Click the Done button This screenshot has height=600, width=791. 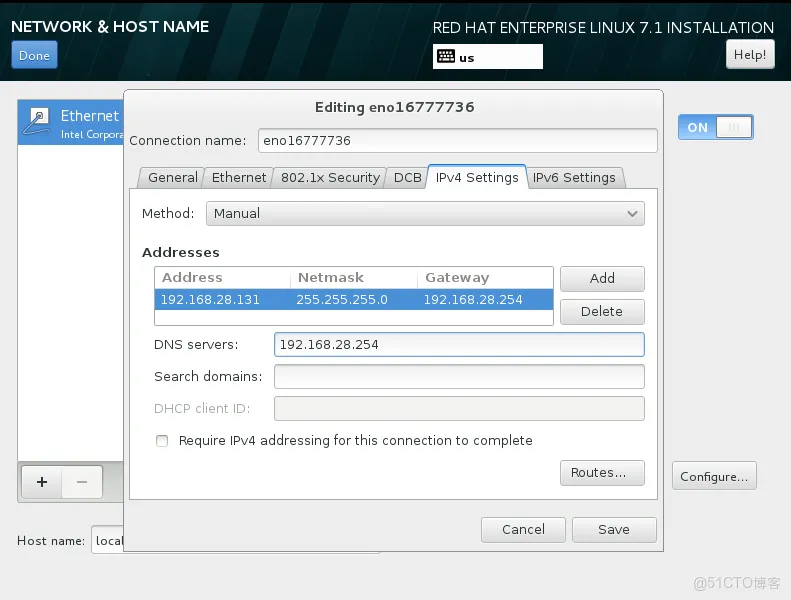click(34, 55)
